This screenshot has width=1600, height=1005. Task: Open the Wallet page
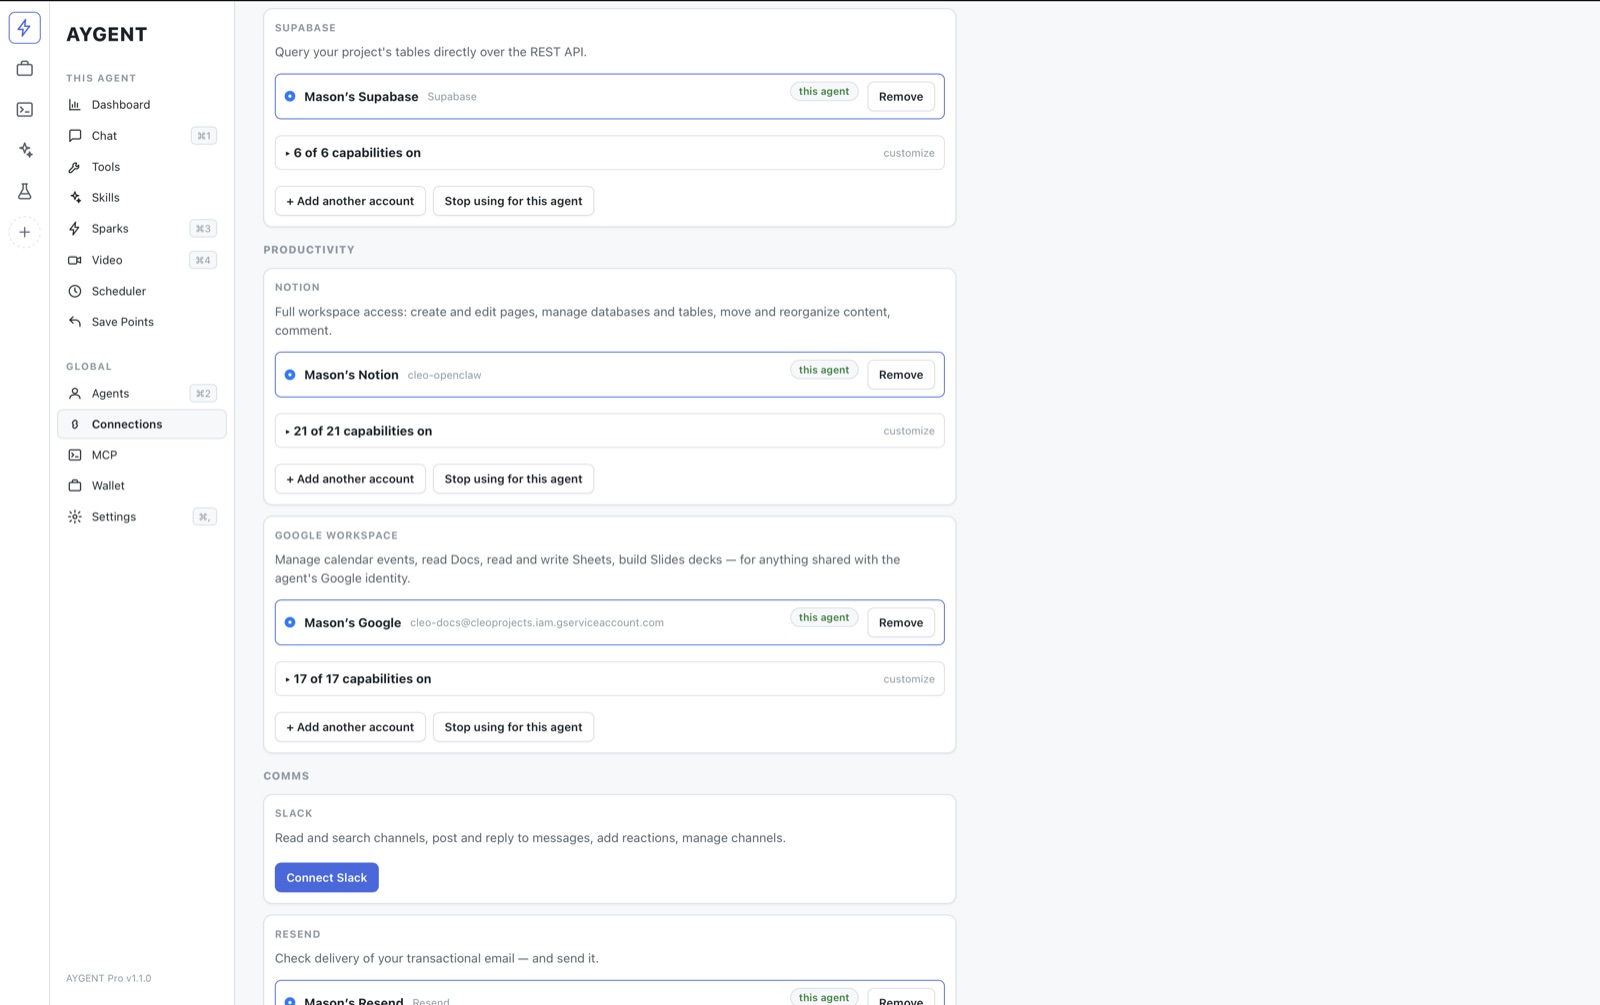[x=142, y=486]
